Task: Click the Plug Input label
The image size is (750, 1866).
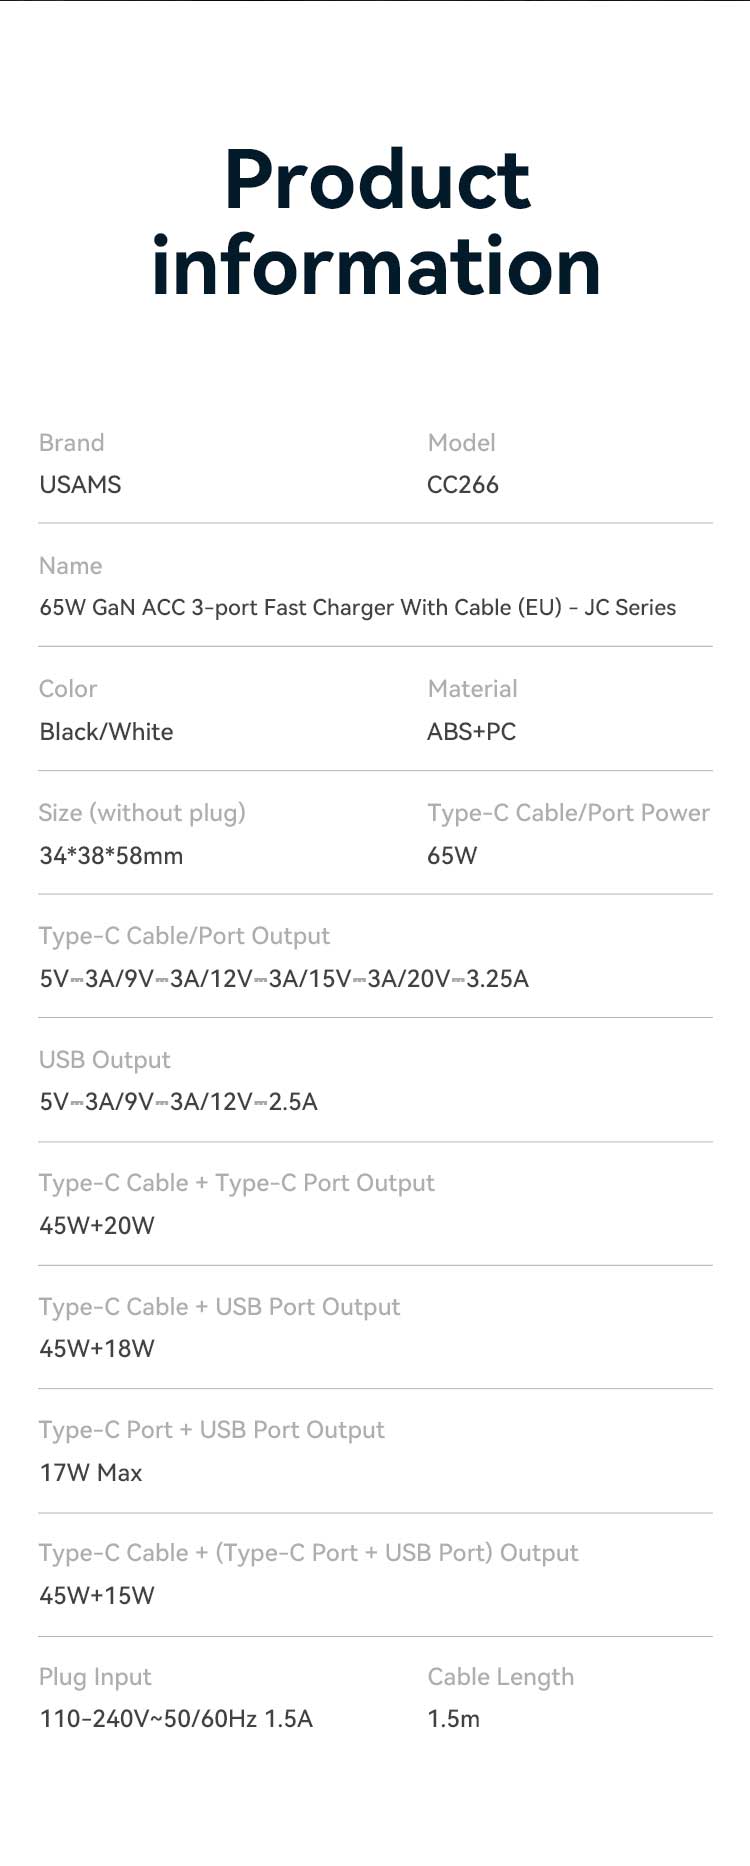Action: [x=95, y=1677]
